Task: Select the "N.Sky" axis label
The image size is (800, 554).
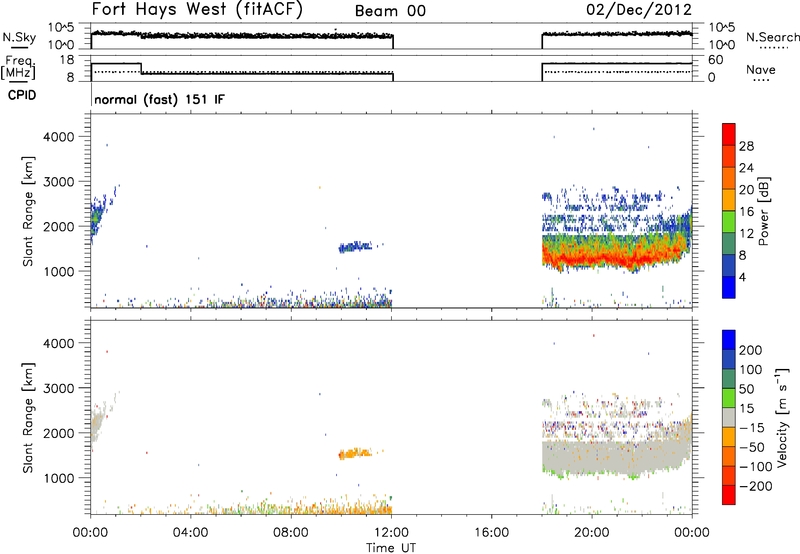Action: click(19, 37)
